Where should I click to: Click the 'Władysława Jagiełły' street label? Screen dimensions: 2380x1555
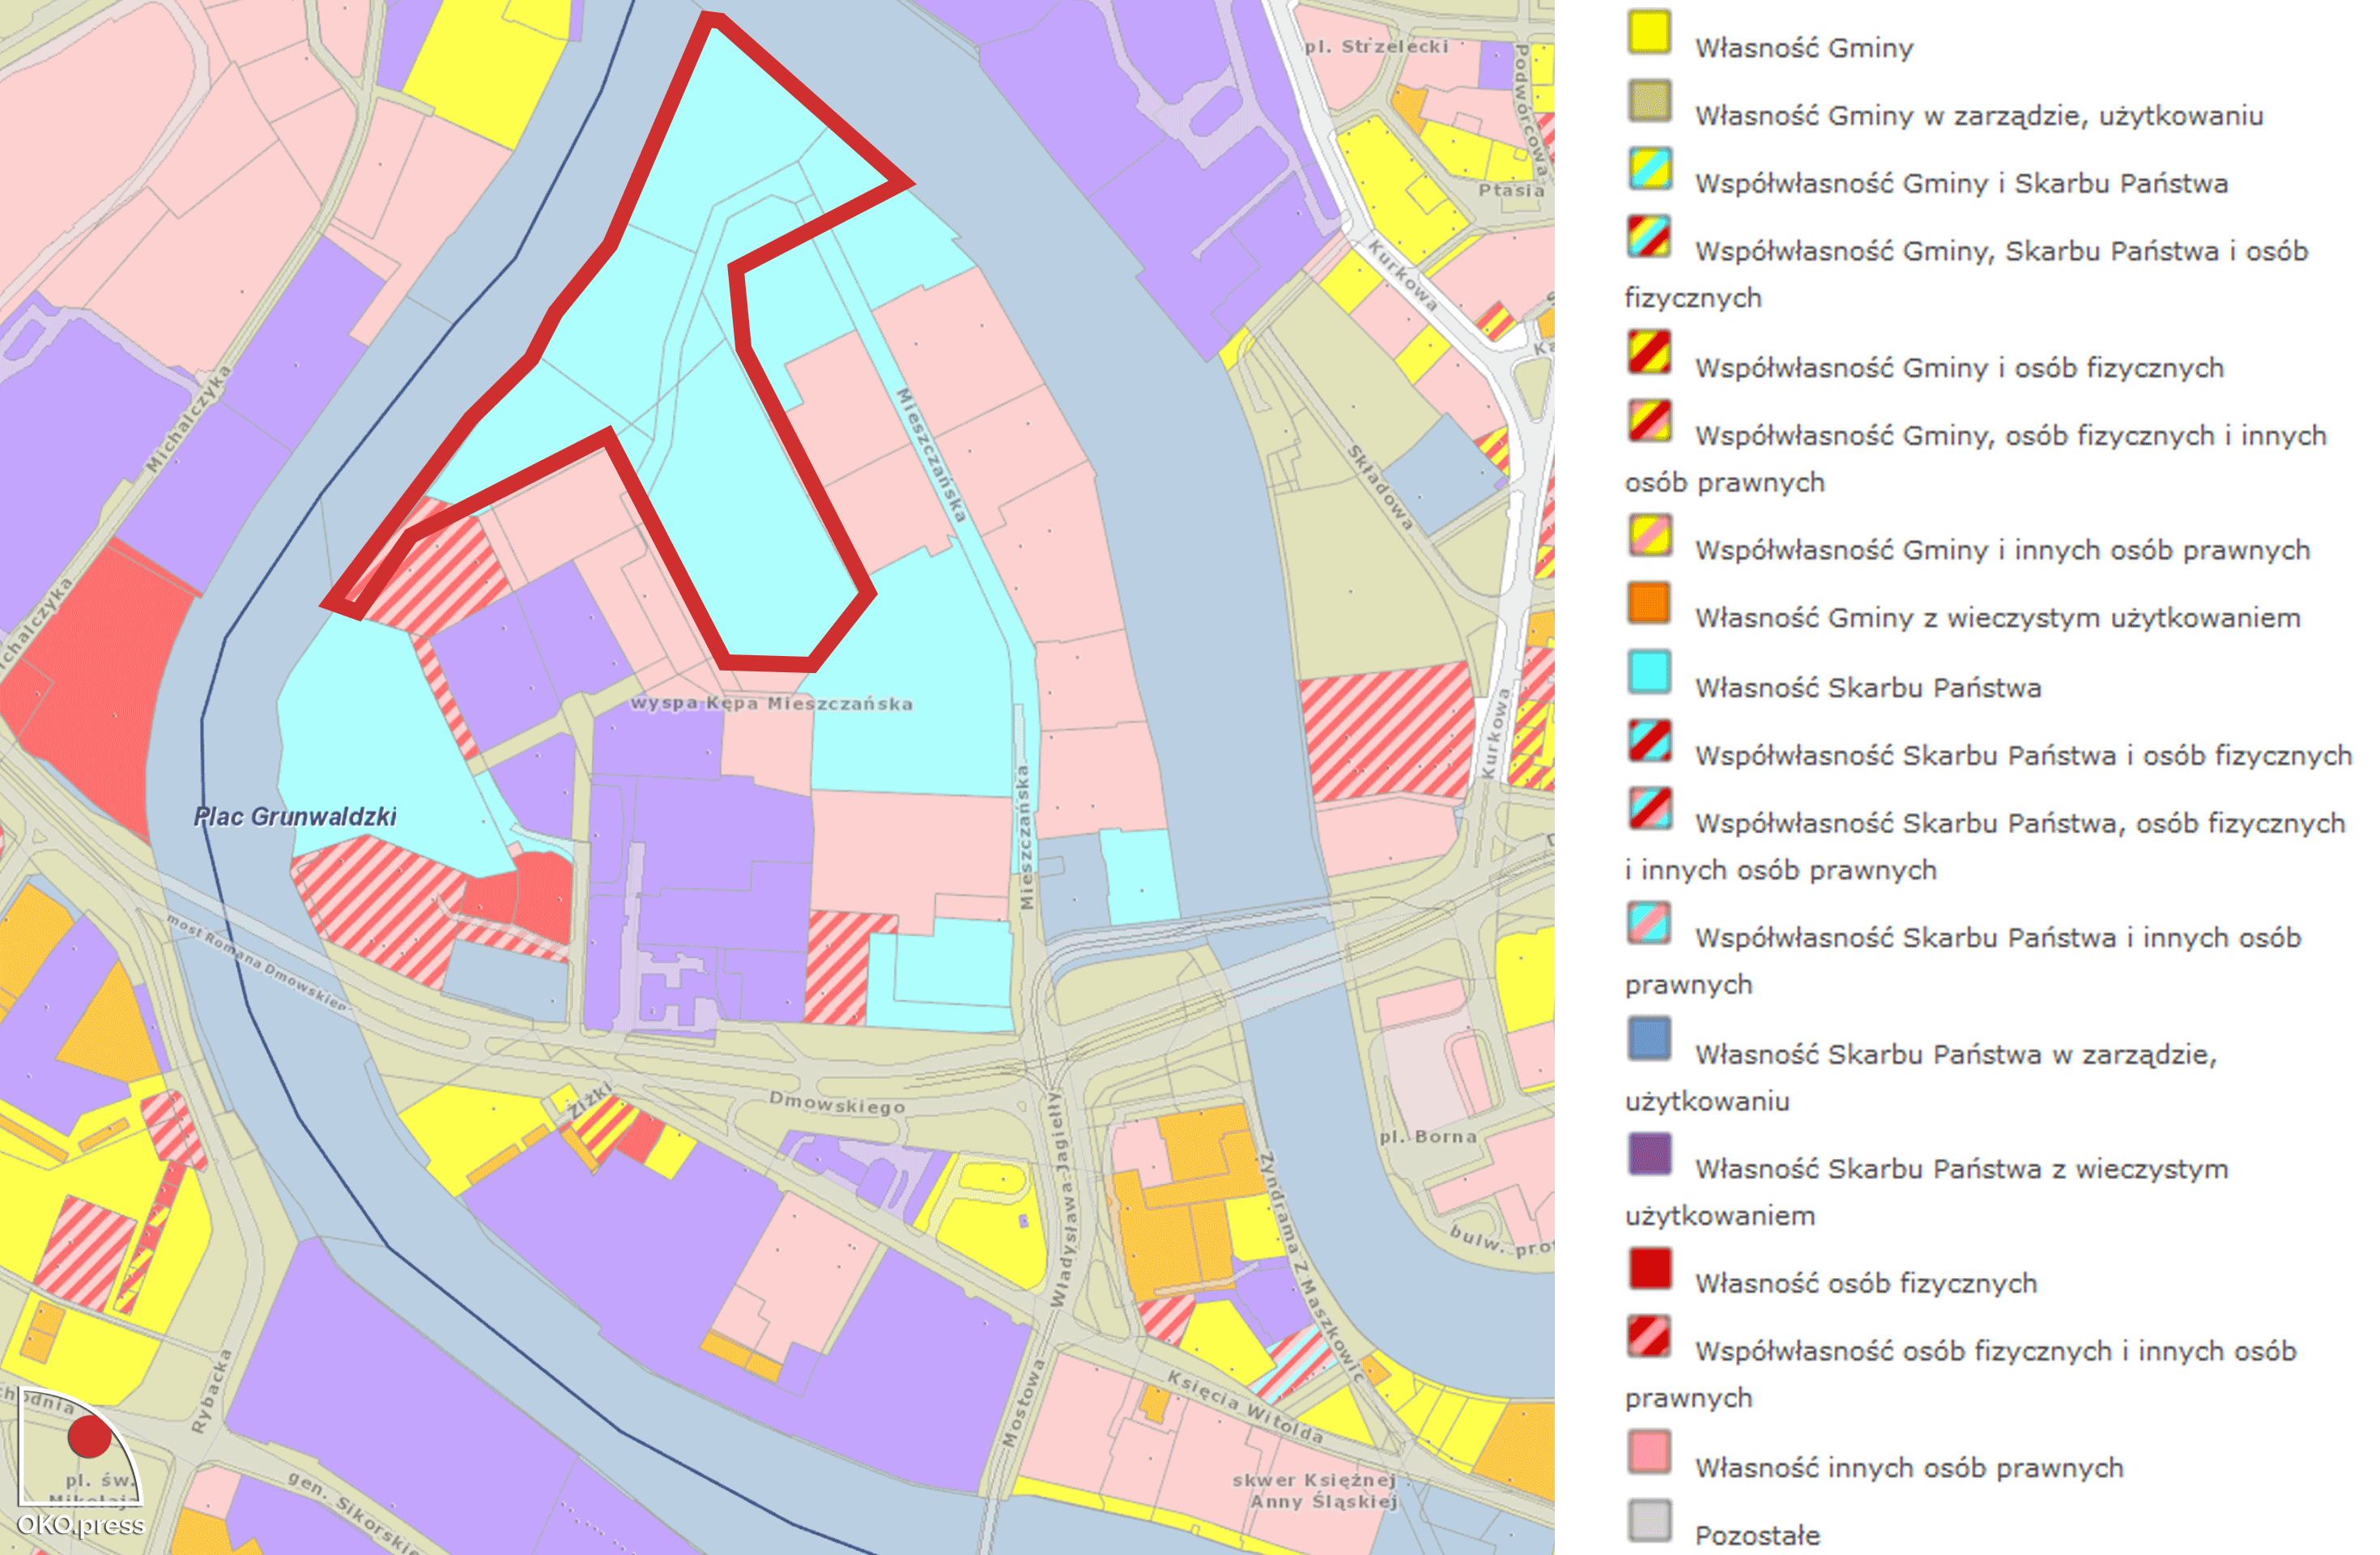1063,1198
